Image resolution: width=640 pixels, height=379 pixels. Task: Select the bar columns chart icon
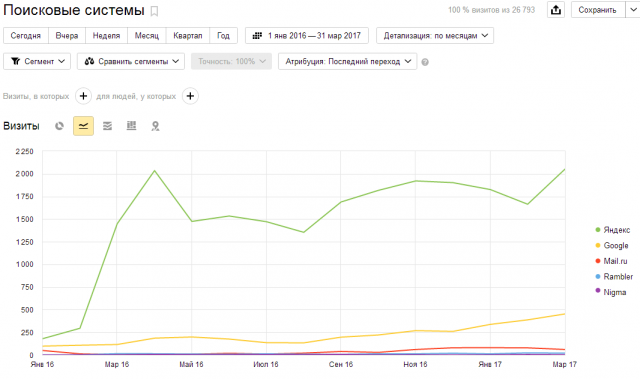pos(131,126)
